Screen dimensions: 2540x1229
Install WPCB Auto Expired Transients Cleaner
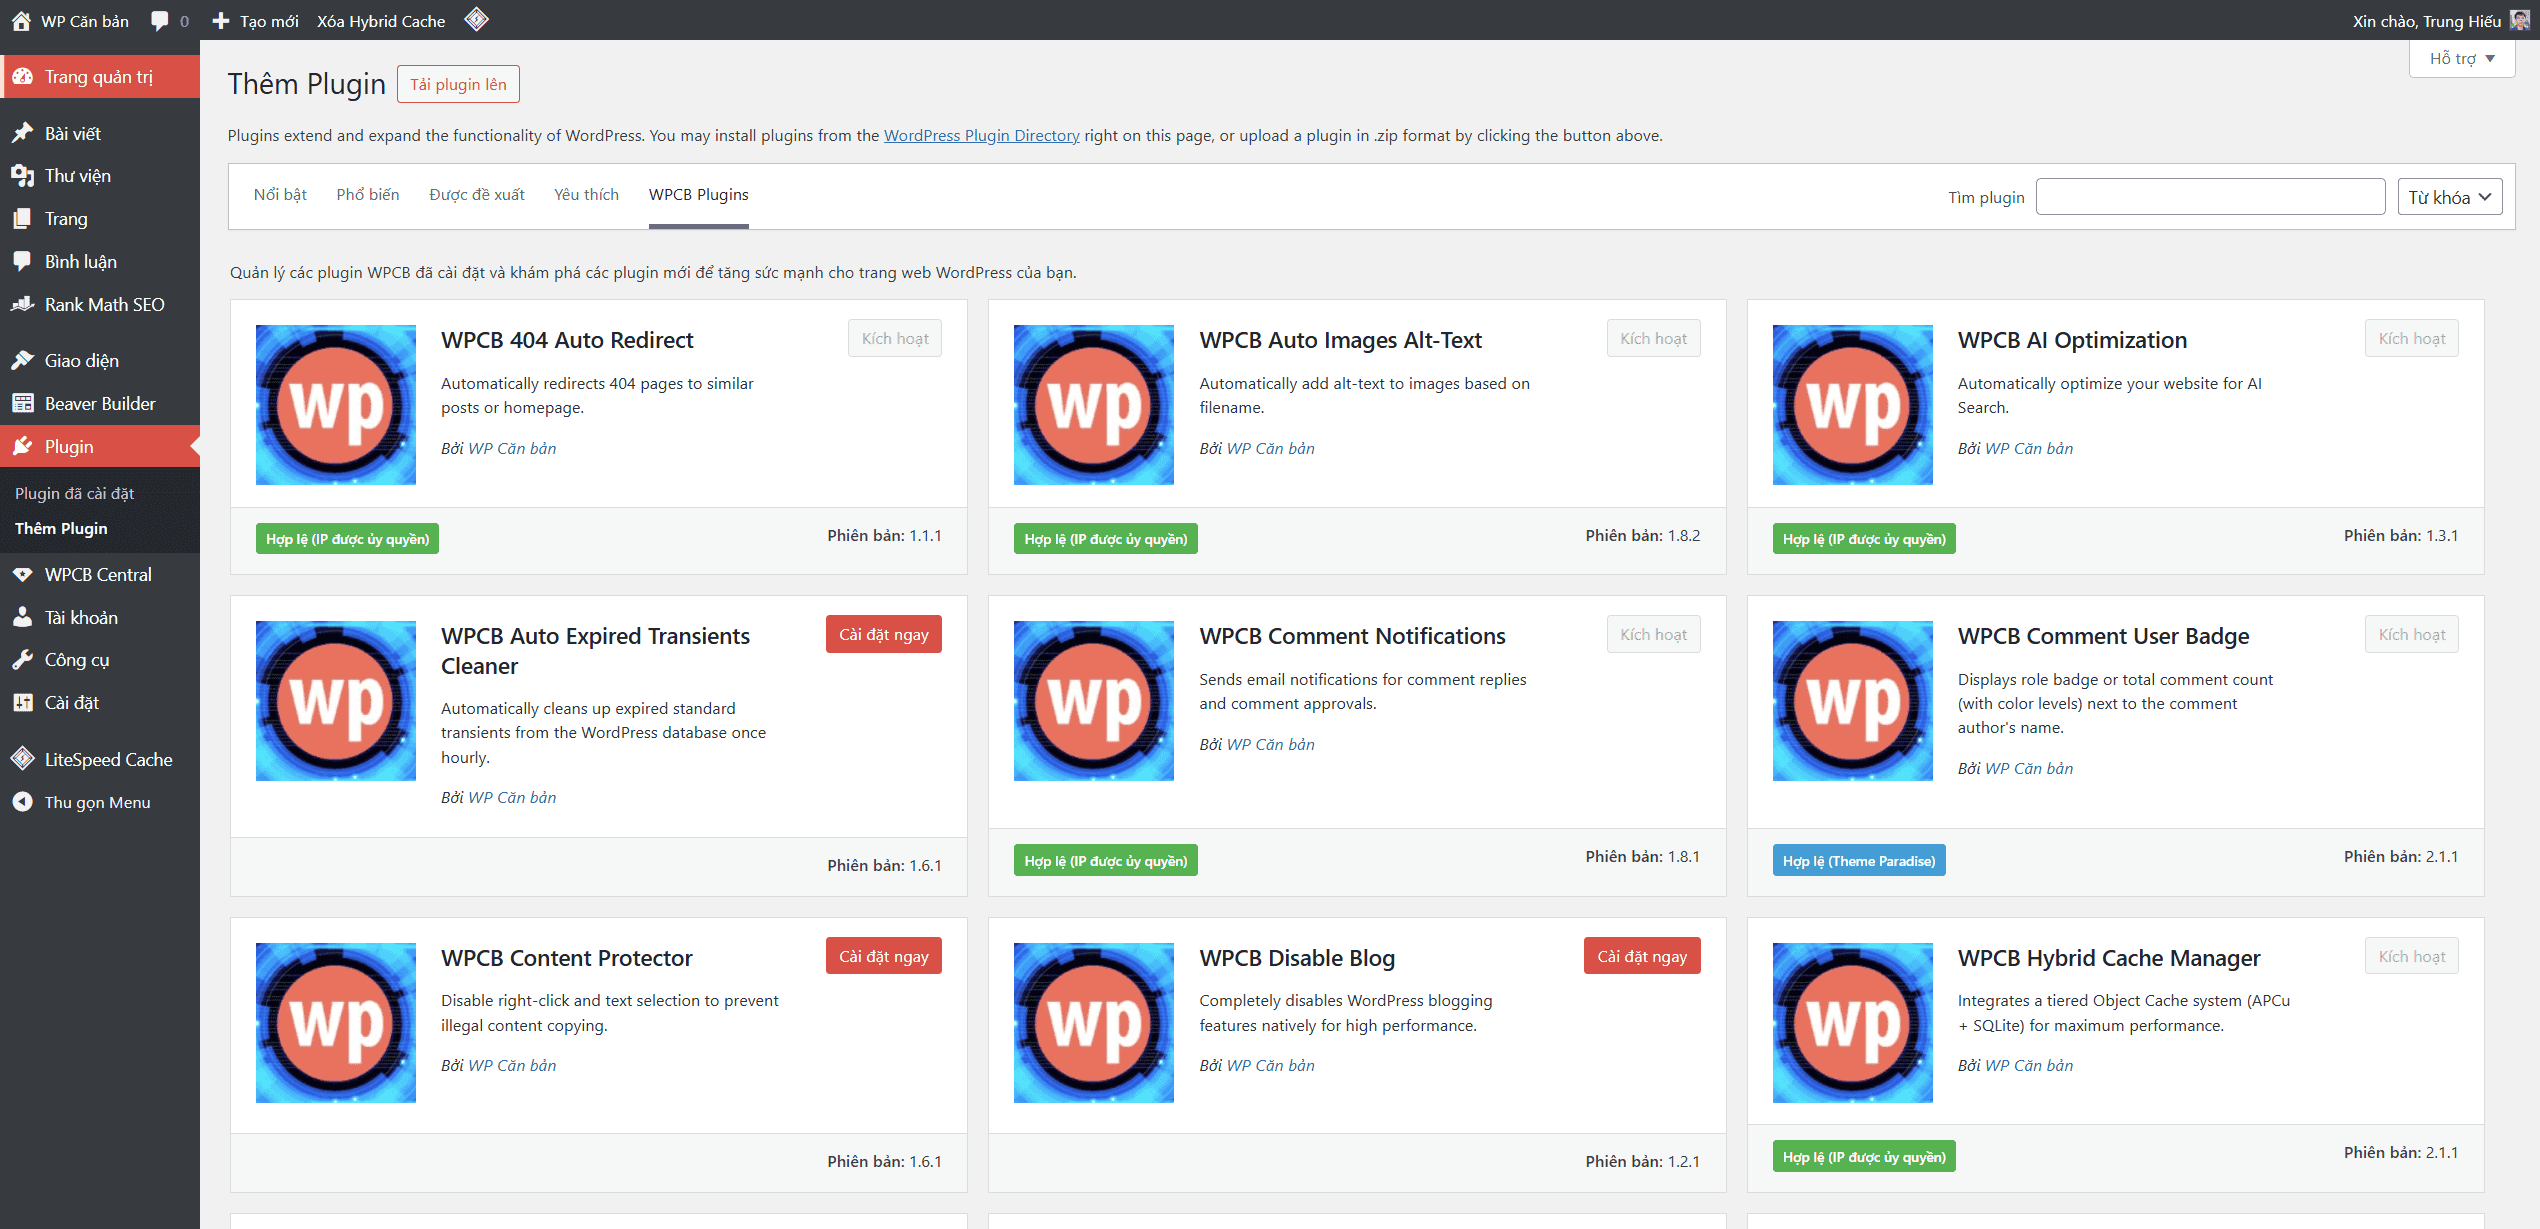pyautogui.click(x=884, y=634)
